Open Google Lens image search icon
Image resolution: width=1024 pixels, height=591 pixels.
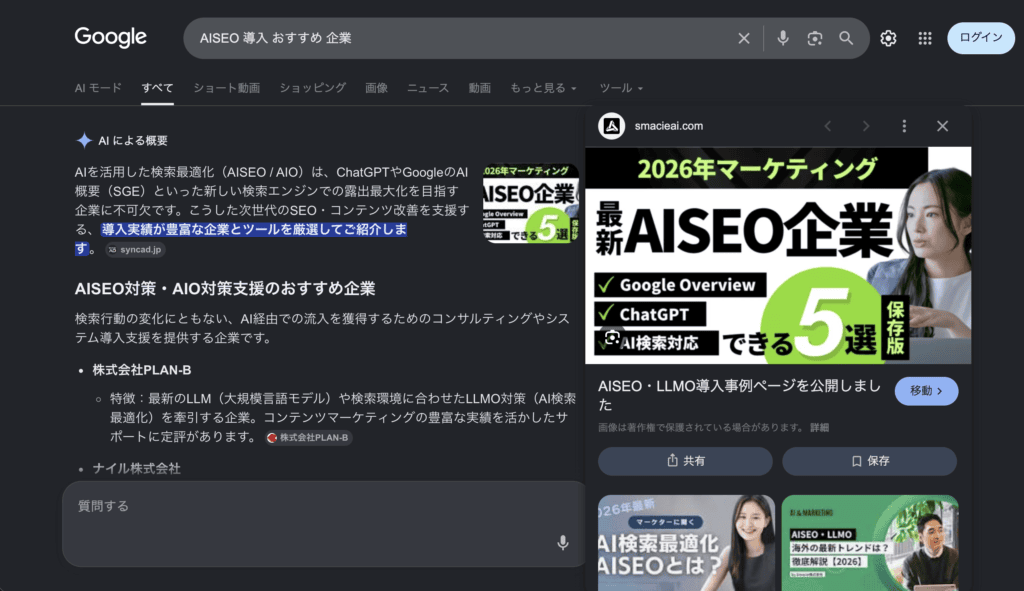pyautogui.click(x=814, y=39)
